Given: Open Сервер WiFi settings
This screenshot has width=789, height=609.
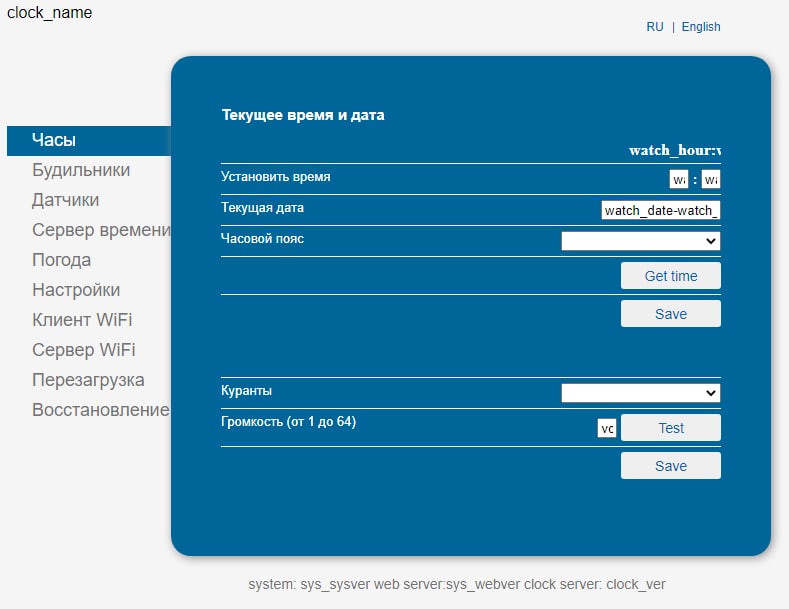Looking at the screenshot, I should tap(84, 350).
